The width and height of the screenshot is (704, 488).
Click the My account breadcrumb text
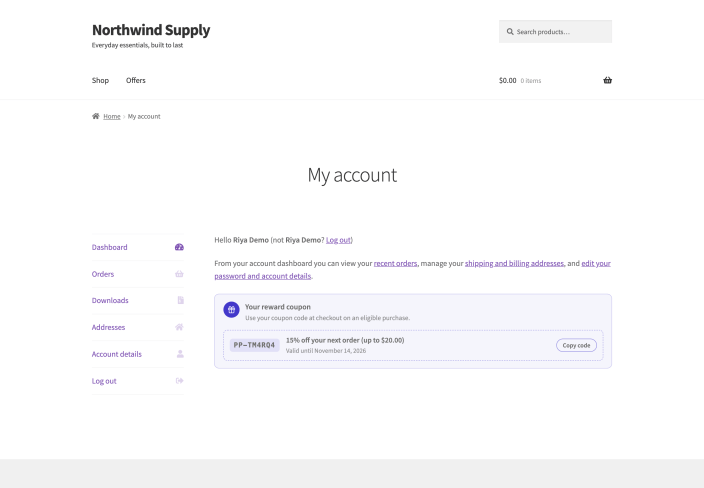pos(144,116)
